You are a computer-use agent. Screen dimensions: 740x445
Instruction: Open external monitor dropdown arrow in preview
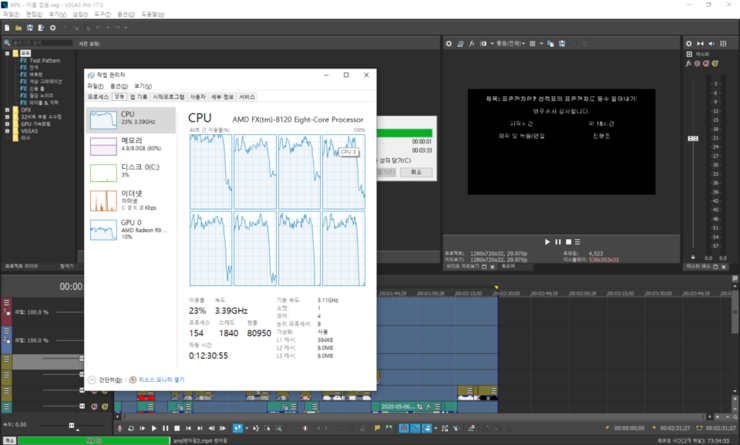click(492, 43)
